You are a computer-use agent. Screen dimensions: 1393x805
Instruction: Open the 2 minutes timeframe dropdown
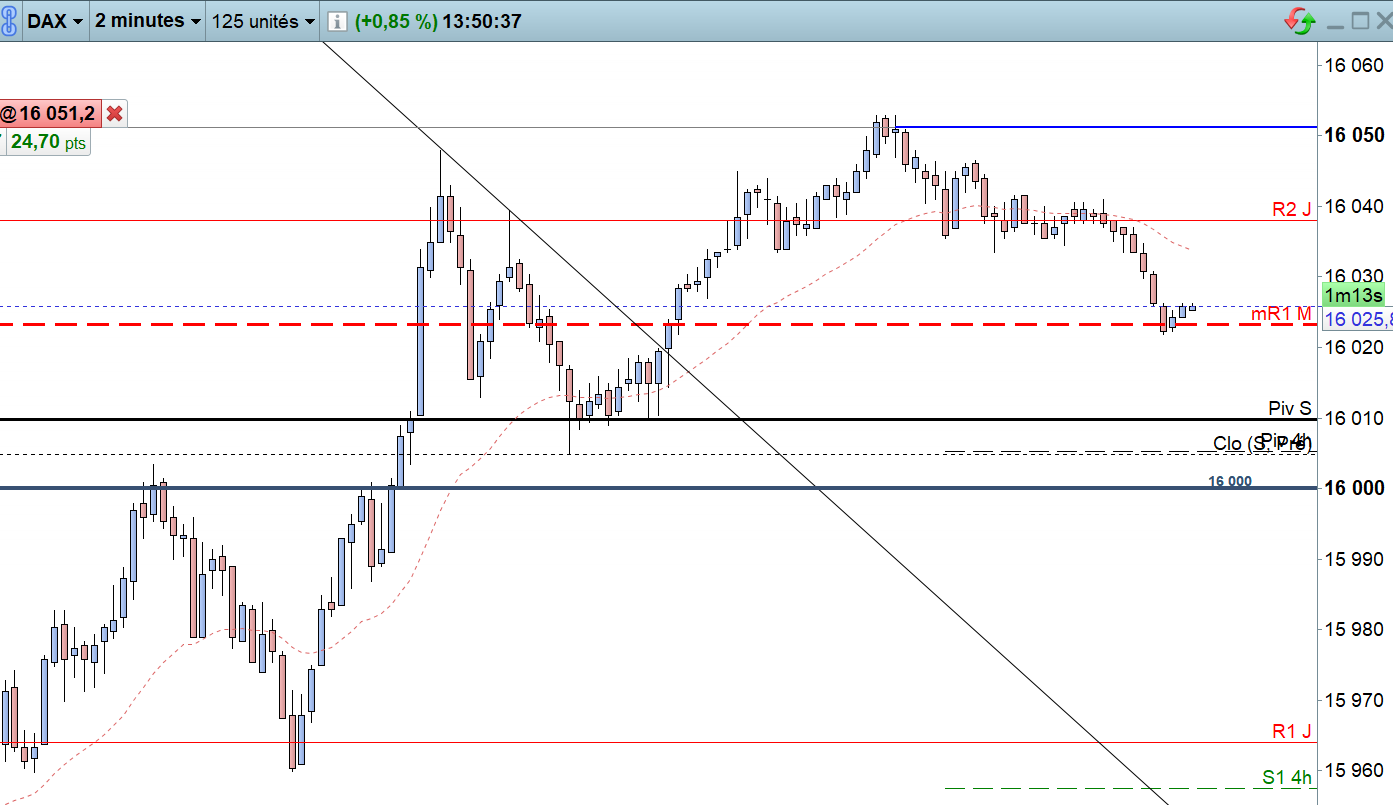click(147, 21)
